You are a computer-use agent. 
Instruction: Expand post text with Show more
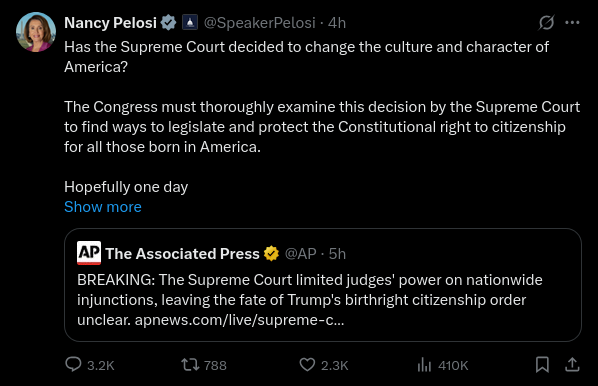click(x=103, y=207)
